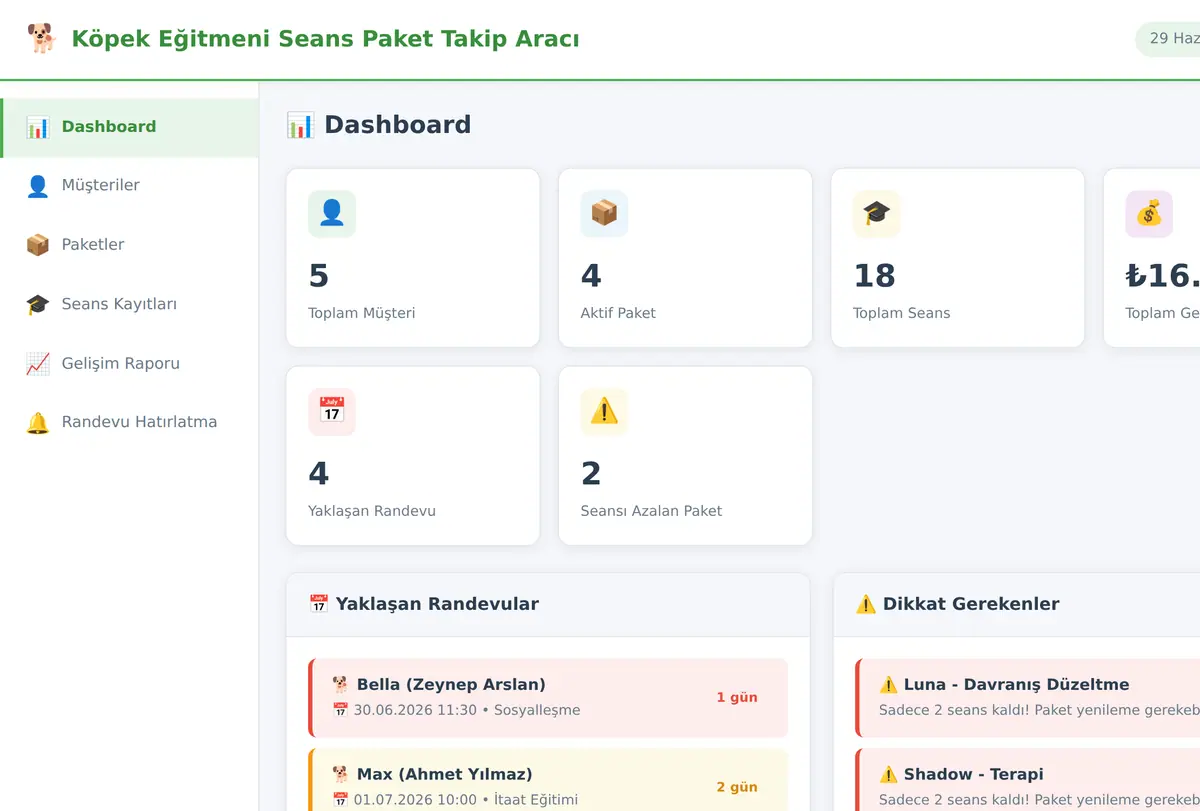Click the money bag icon on the revenue card
Viewport: 1200px width, 811px height.
(x=1149, y=214)
